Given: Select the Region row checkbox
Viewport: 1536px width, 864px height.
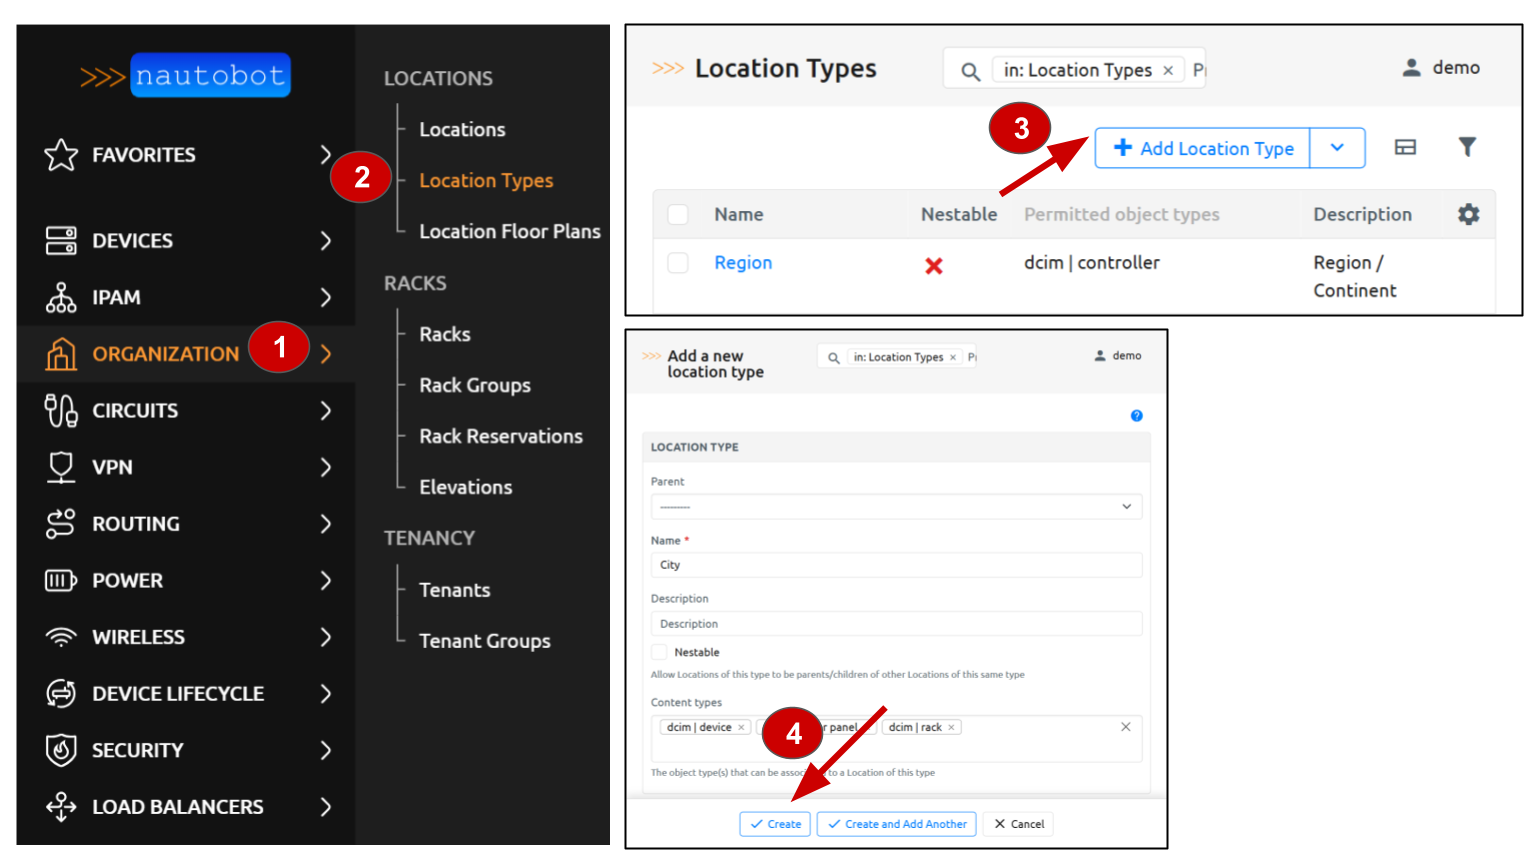Looking at the screenshot, I should pos(678,262).
